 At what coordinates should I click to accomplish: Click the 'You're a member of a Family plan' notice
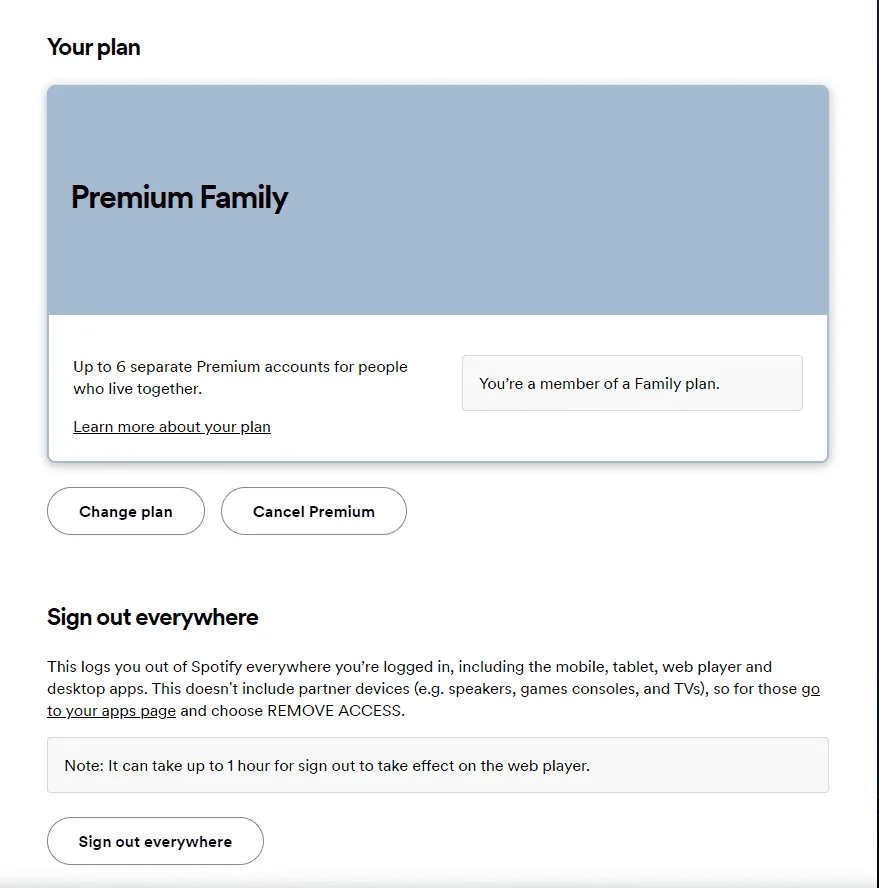click(x=632, y=383)
